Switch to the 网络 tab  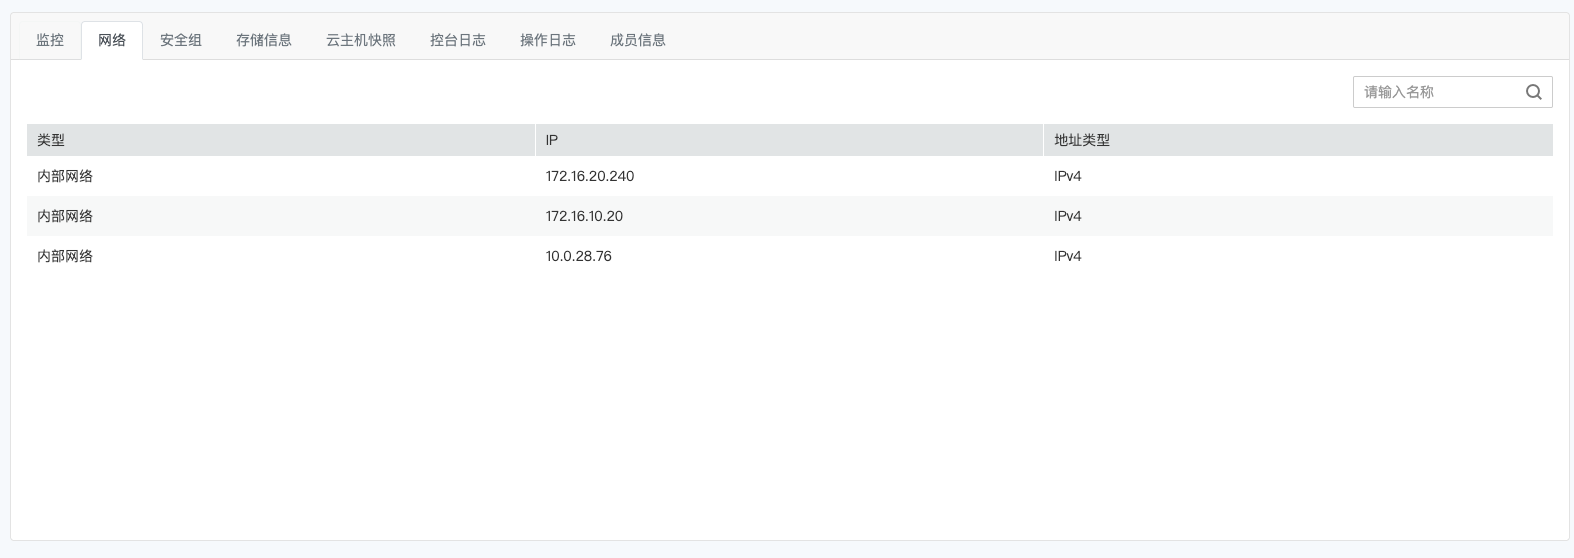(112, 40)
